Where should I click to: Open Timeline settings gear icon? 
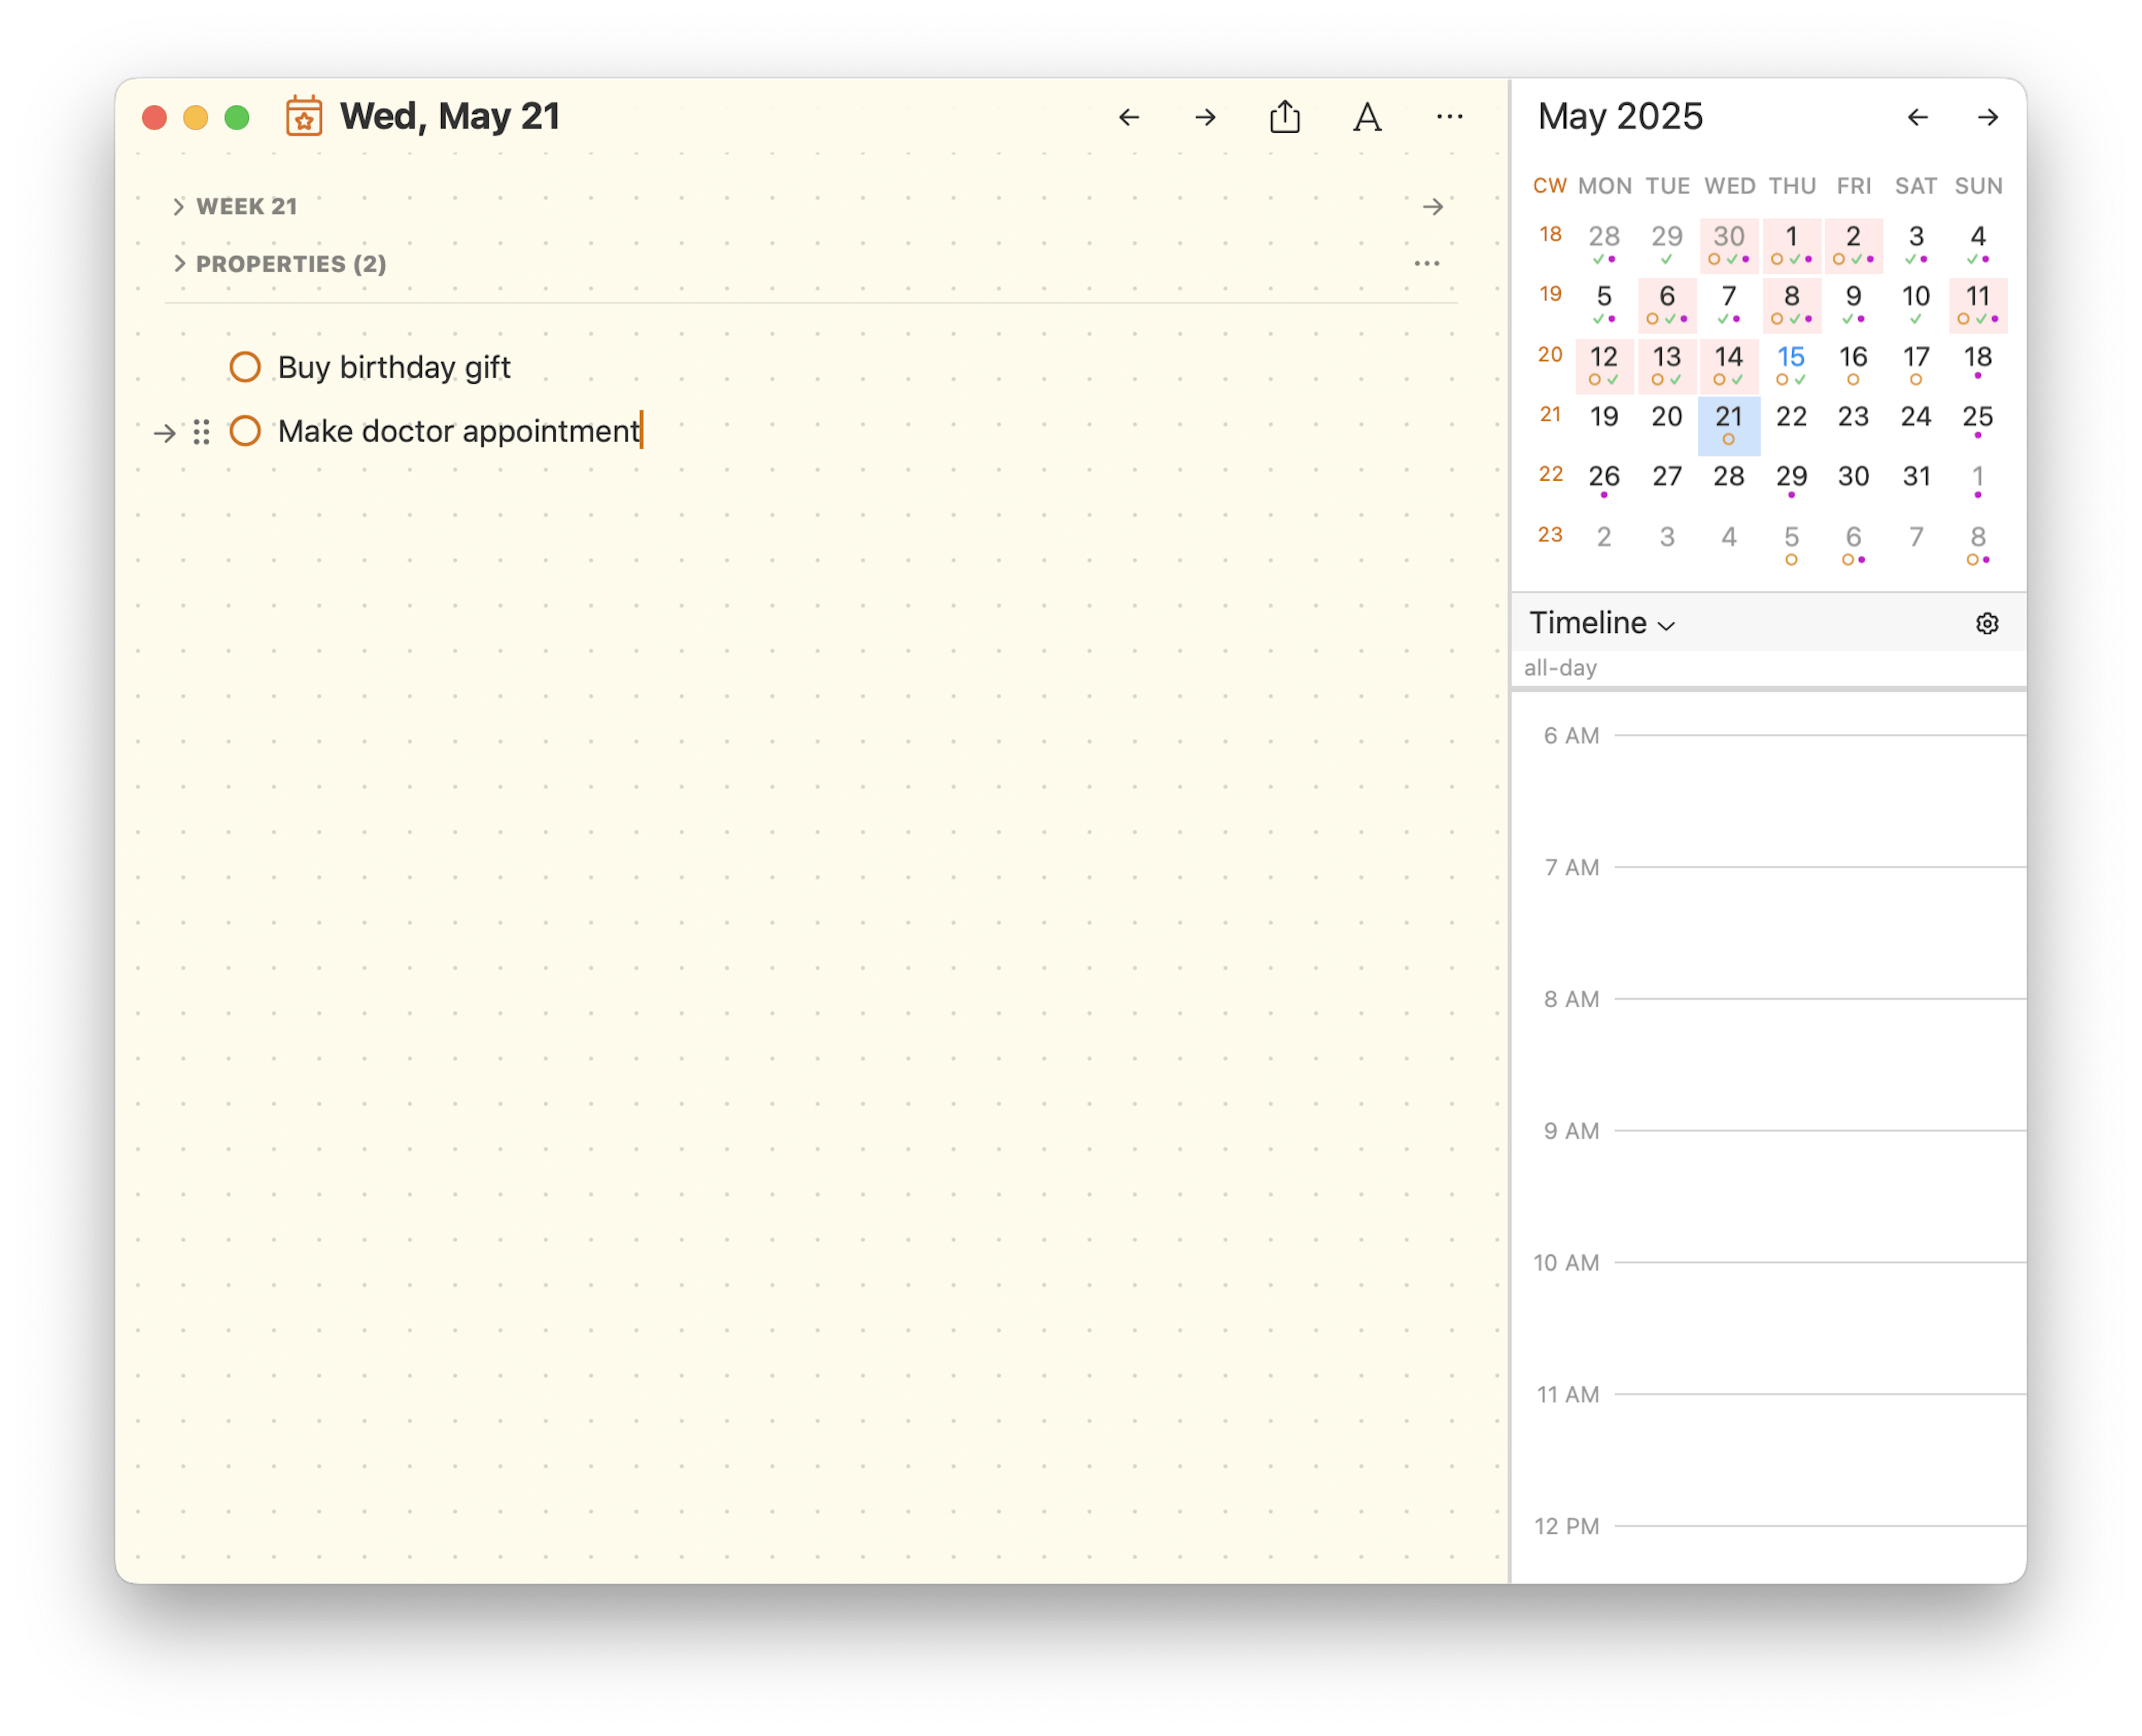(x=1987, y=624)
